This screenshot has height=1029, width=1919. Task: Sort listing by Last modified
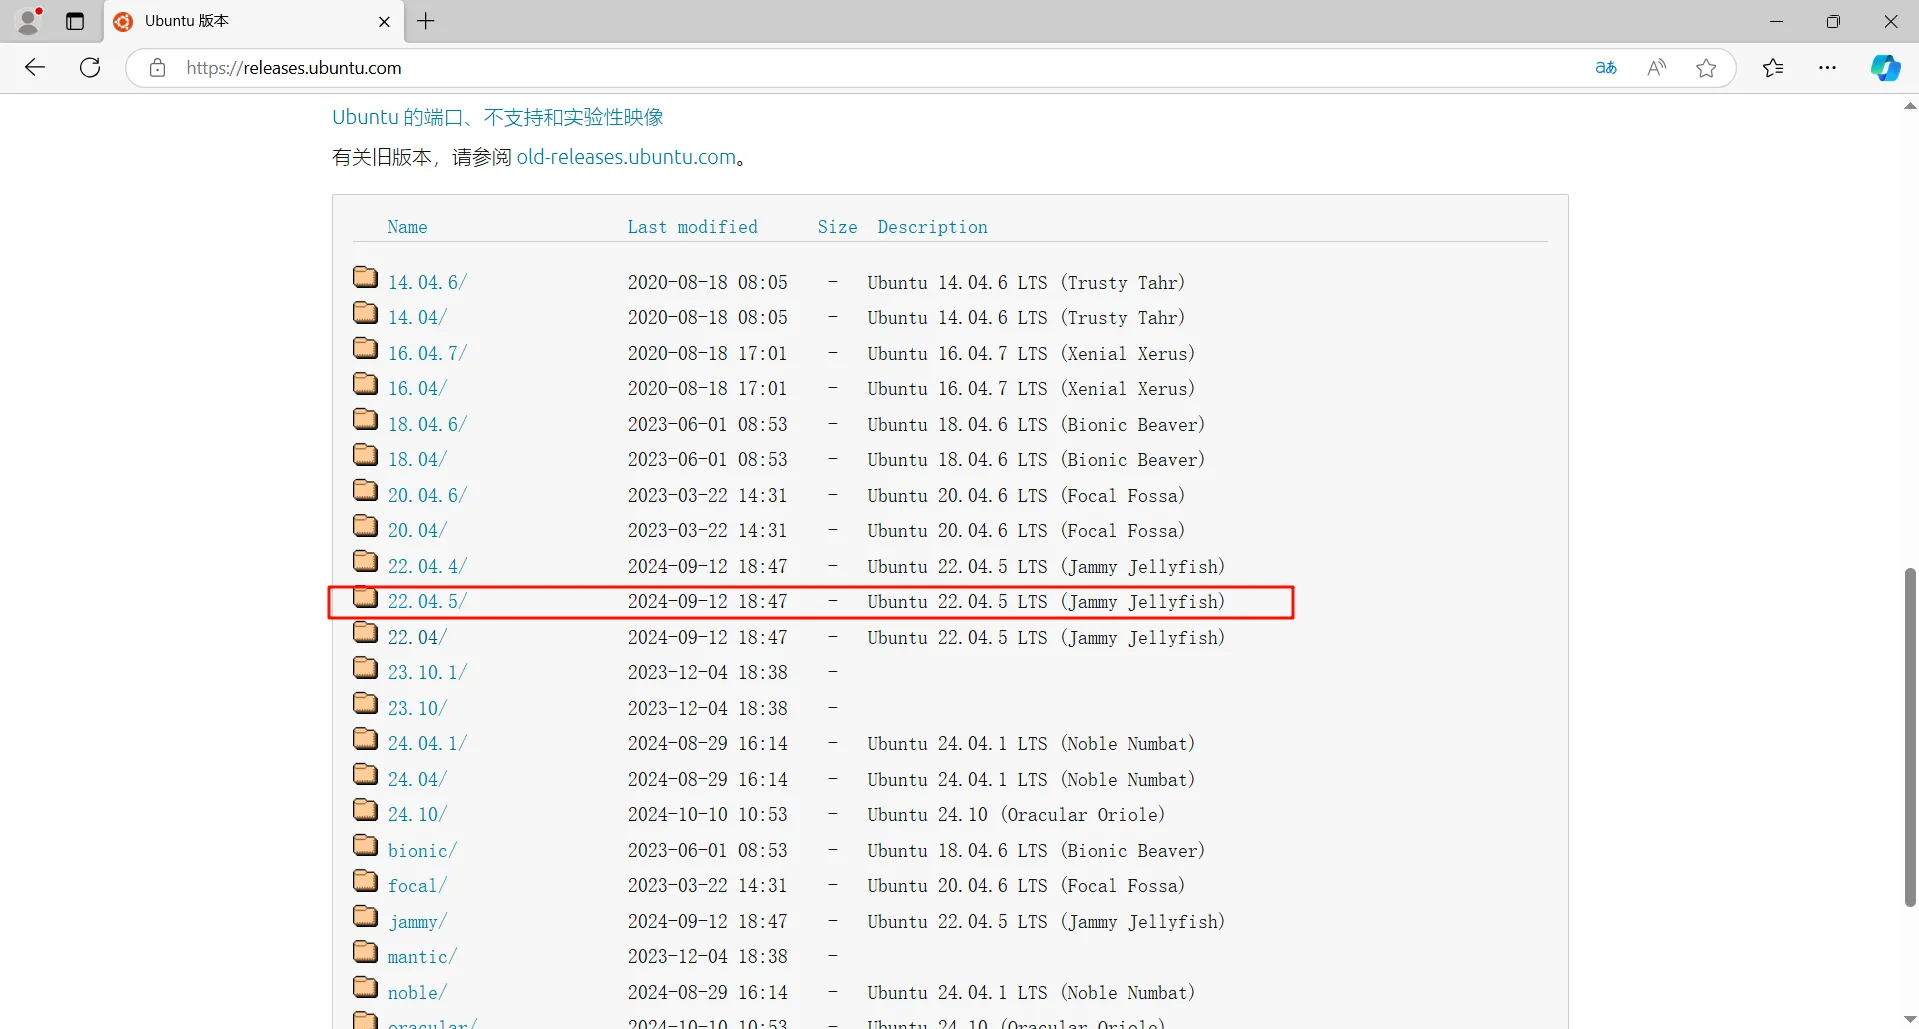click(692, 227)
